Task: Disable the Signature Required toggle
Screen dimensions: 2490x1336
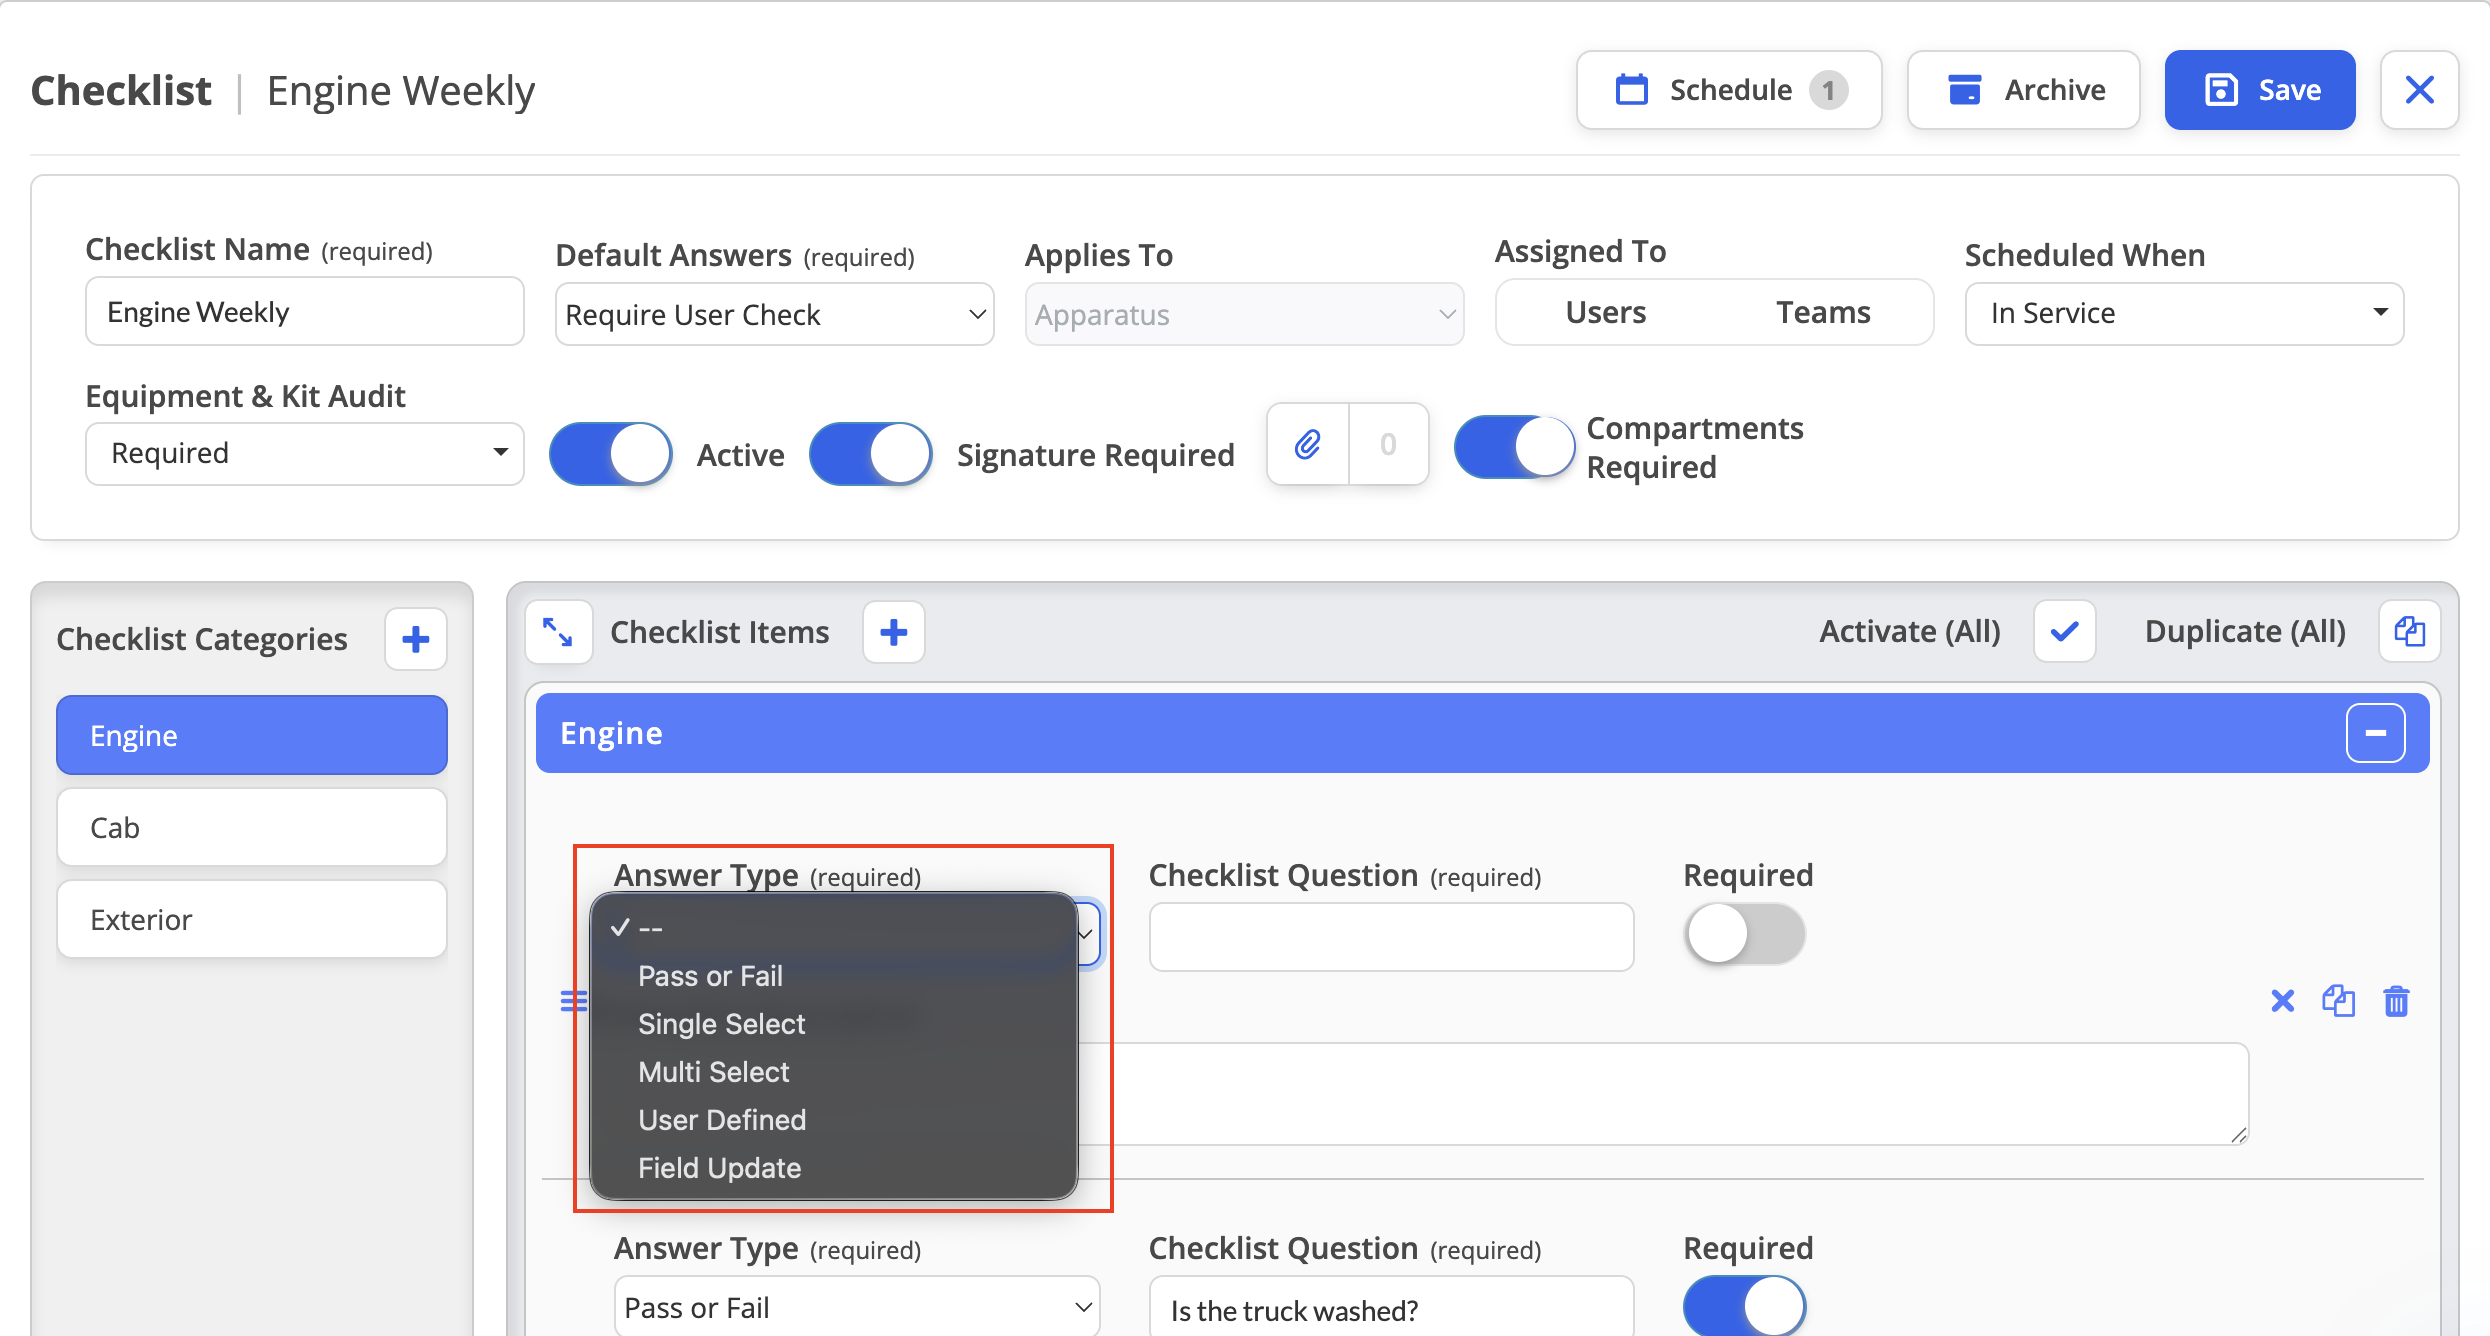Action: [871, 454]
